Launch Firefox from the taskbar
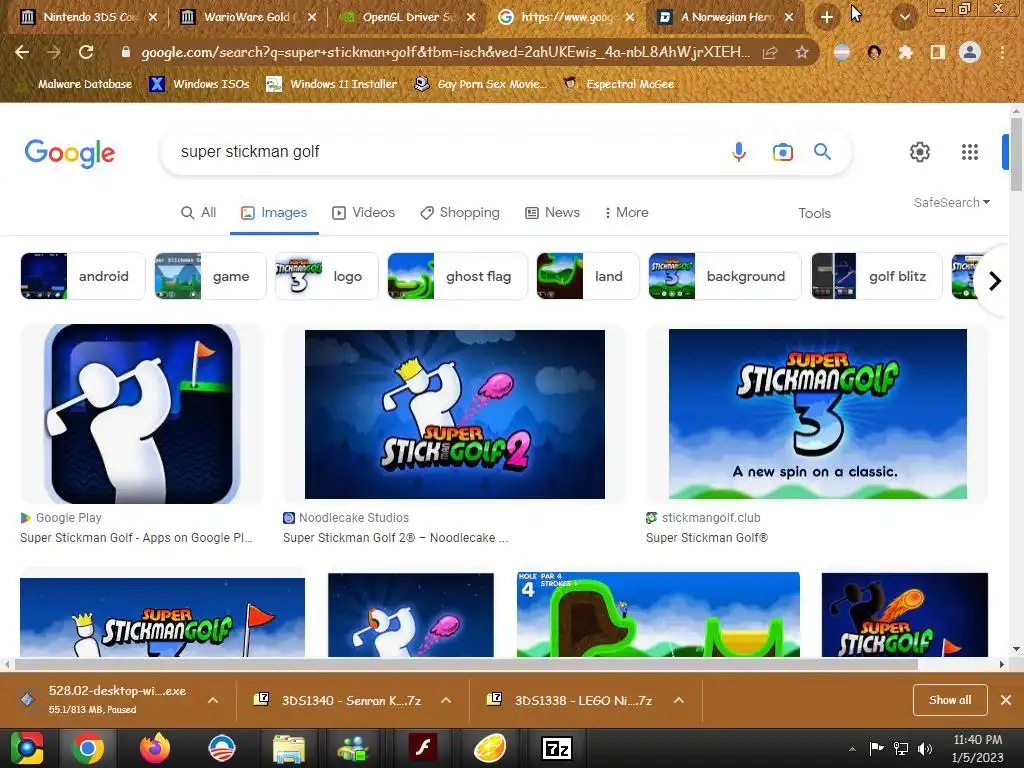This screenshot has height=768, width=1024. 155,748
